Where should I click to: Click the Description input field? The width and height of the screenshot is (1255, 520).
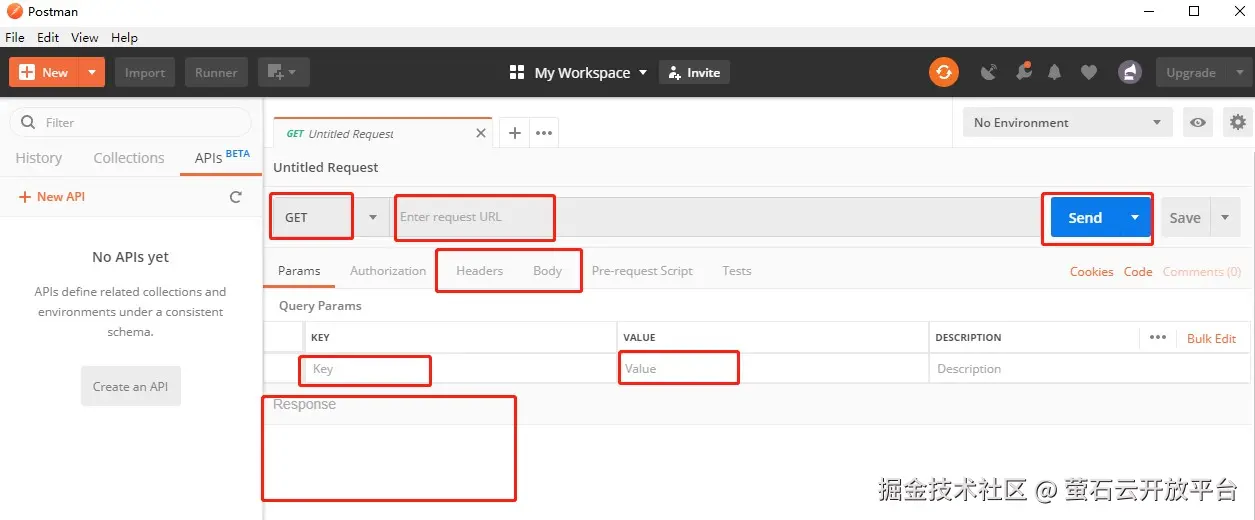pyautogui.click(x=1090, y=369)
